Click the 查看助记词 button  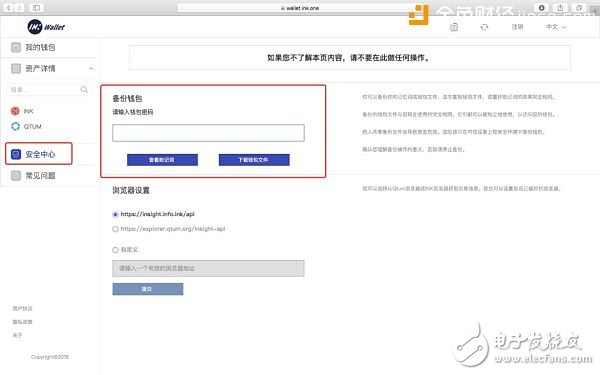pos(162,160)
